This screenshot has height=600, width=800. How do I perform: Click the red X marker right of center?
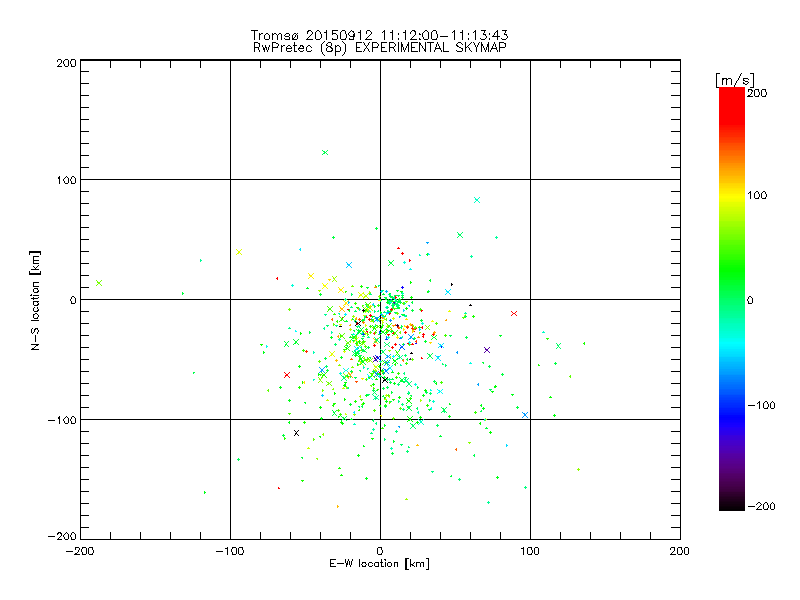[x=514, y=313]
